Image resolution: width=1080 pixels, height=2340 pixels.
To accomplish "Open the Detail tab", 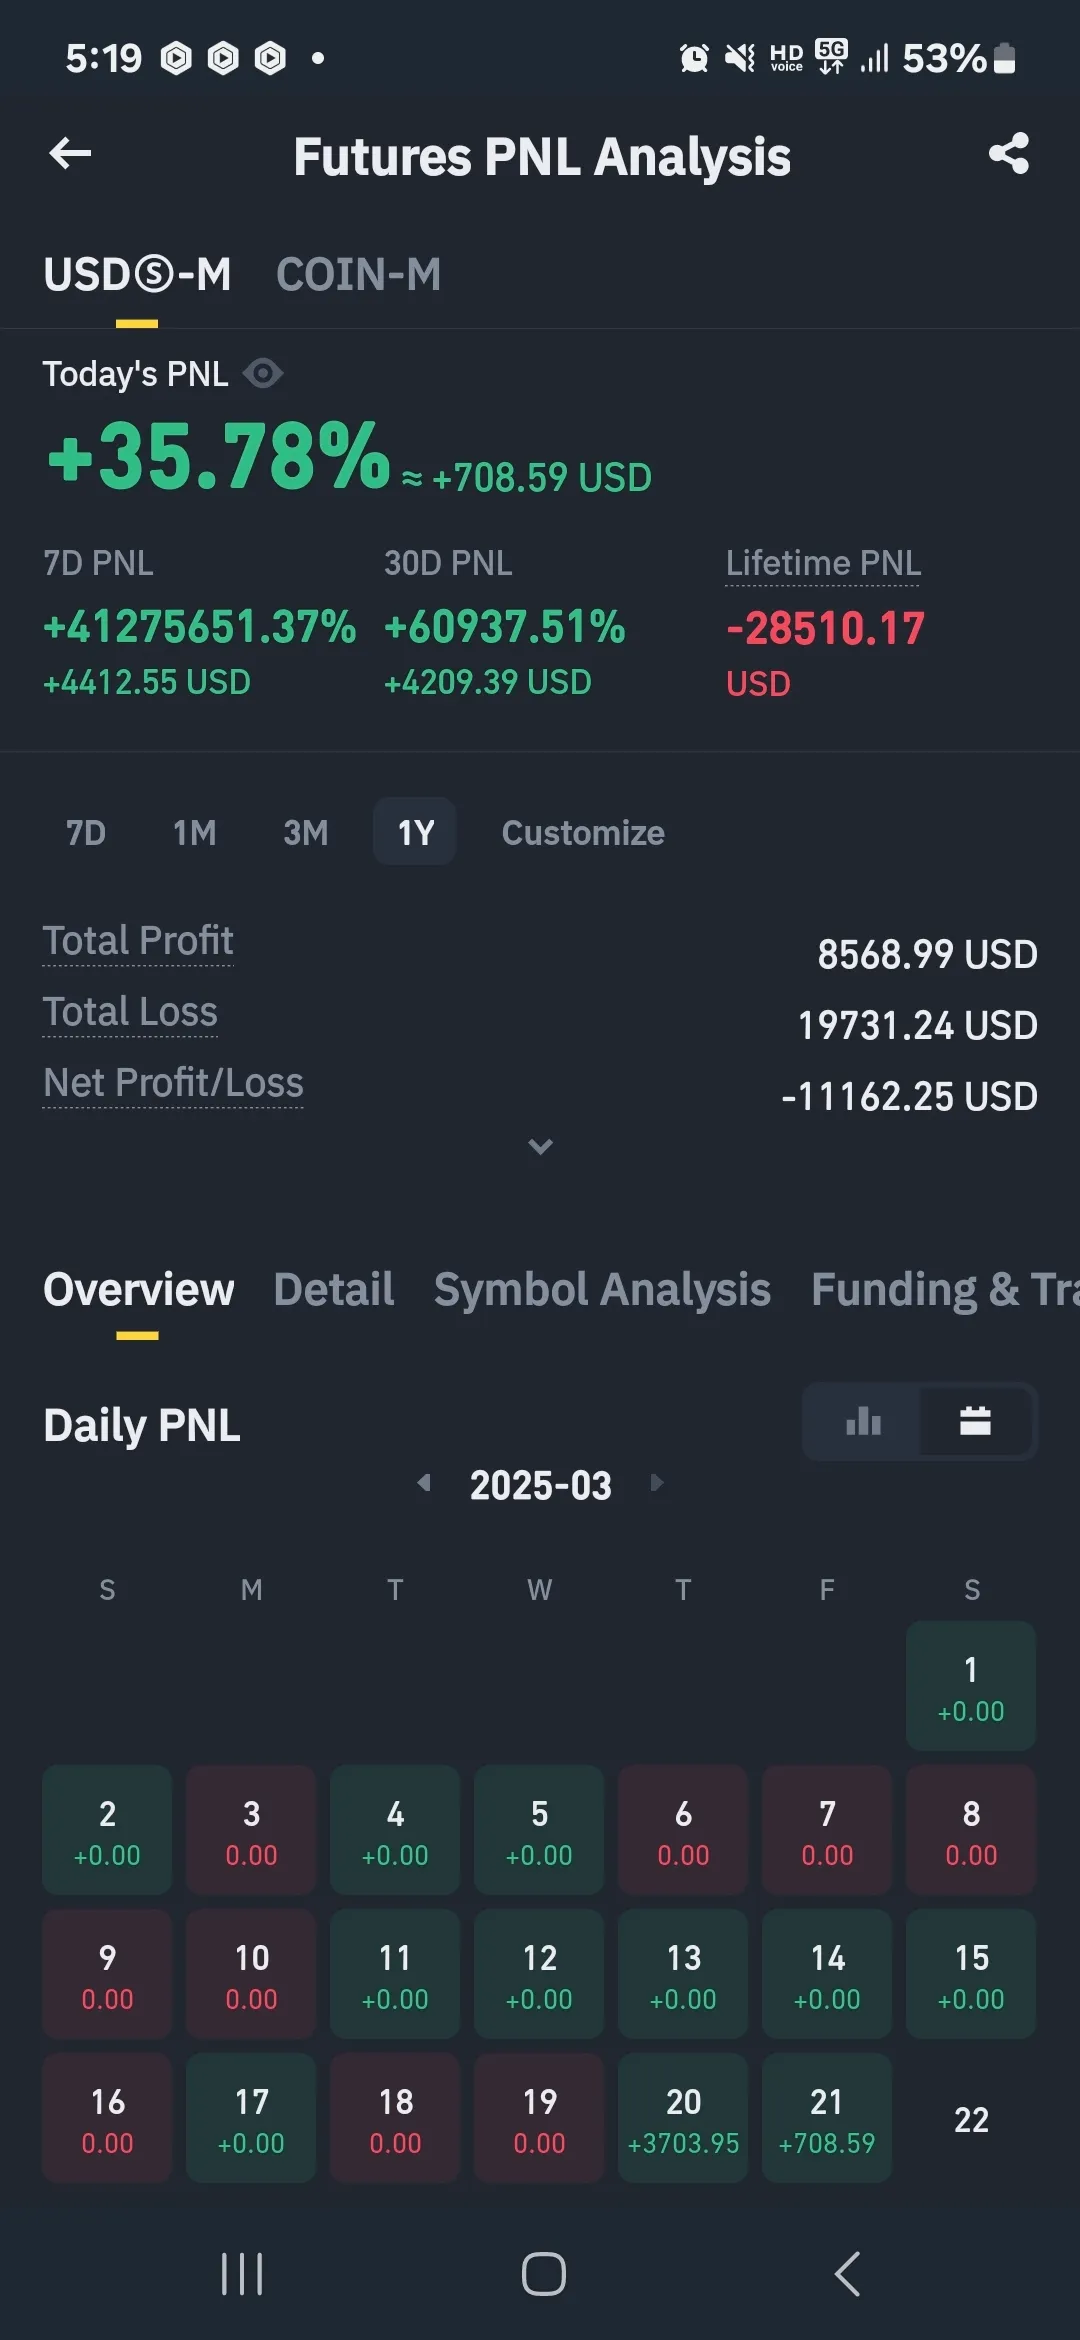I will 334,1290.
